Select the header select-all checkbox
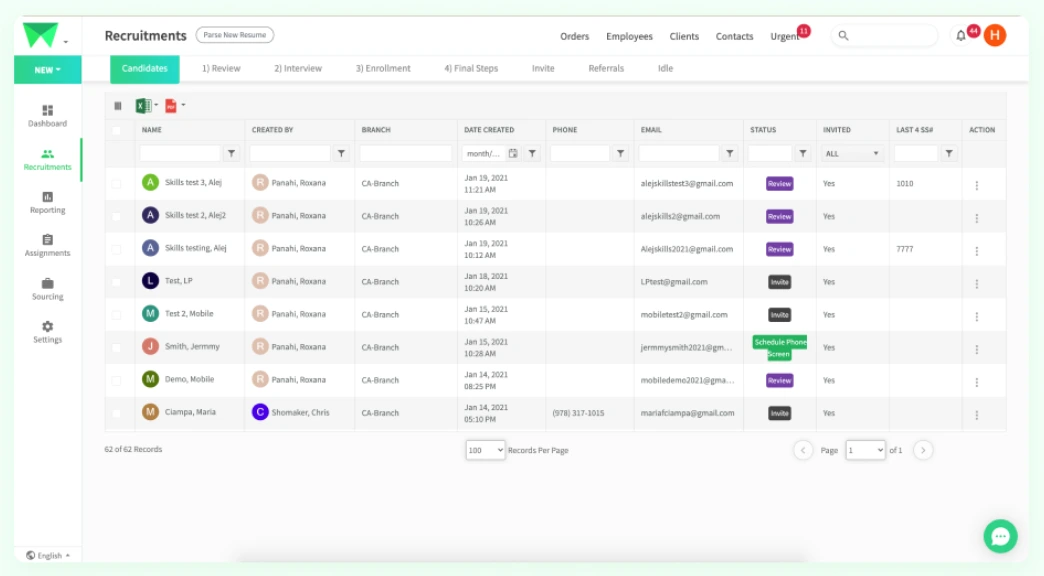This screenshot has height=576, width=1044. point(117,131)
